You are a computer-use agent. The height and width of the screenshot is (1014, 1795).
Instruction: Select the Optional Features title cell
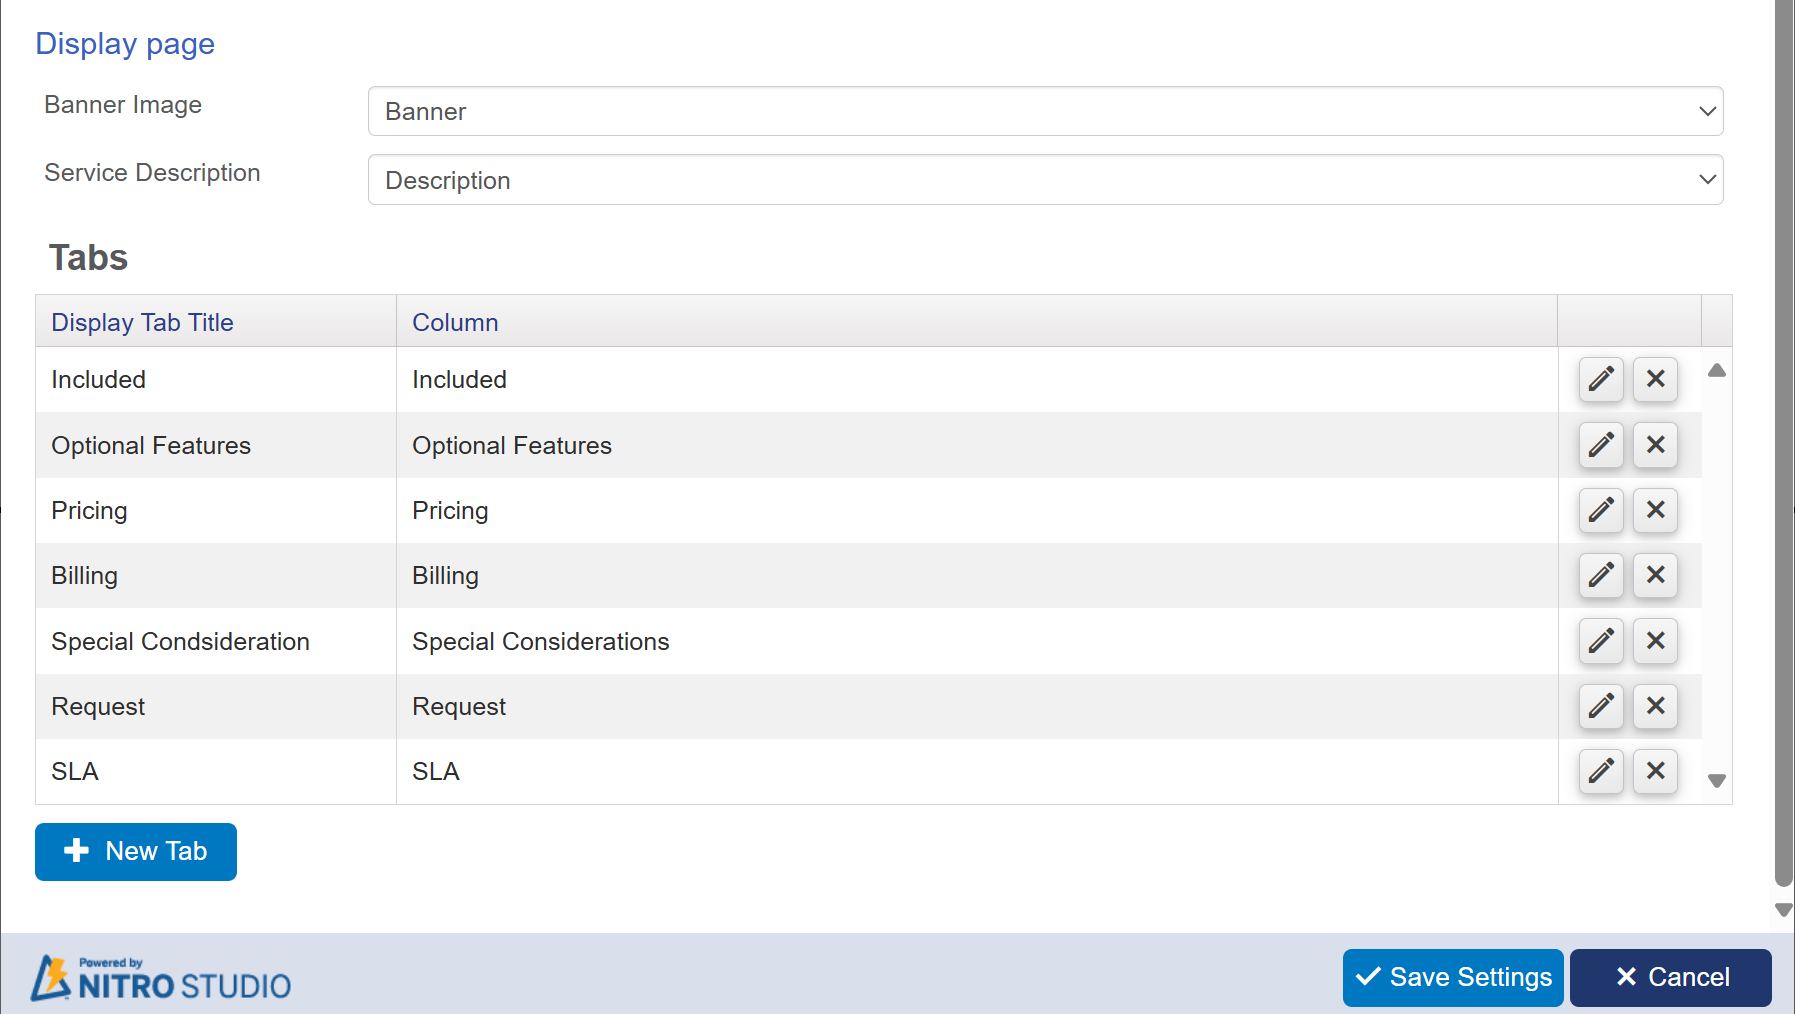coord(216,445)
